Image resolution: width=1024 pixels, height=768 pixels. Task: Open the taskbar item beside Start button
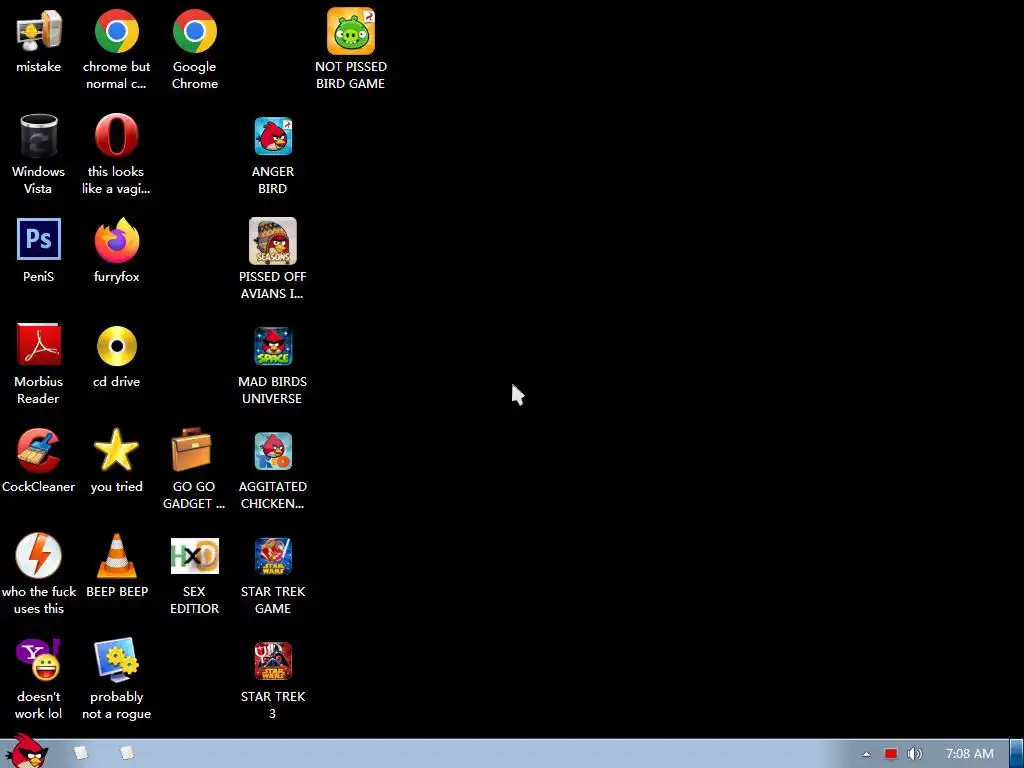(81, 753)
